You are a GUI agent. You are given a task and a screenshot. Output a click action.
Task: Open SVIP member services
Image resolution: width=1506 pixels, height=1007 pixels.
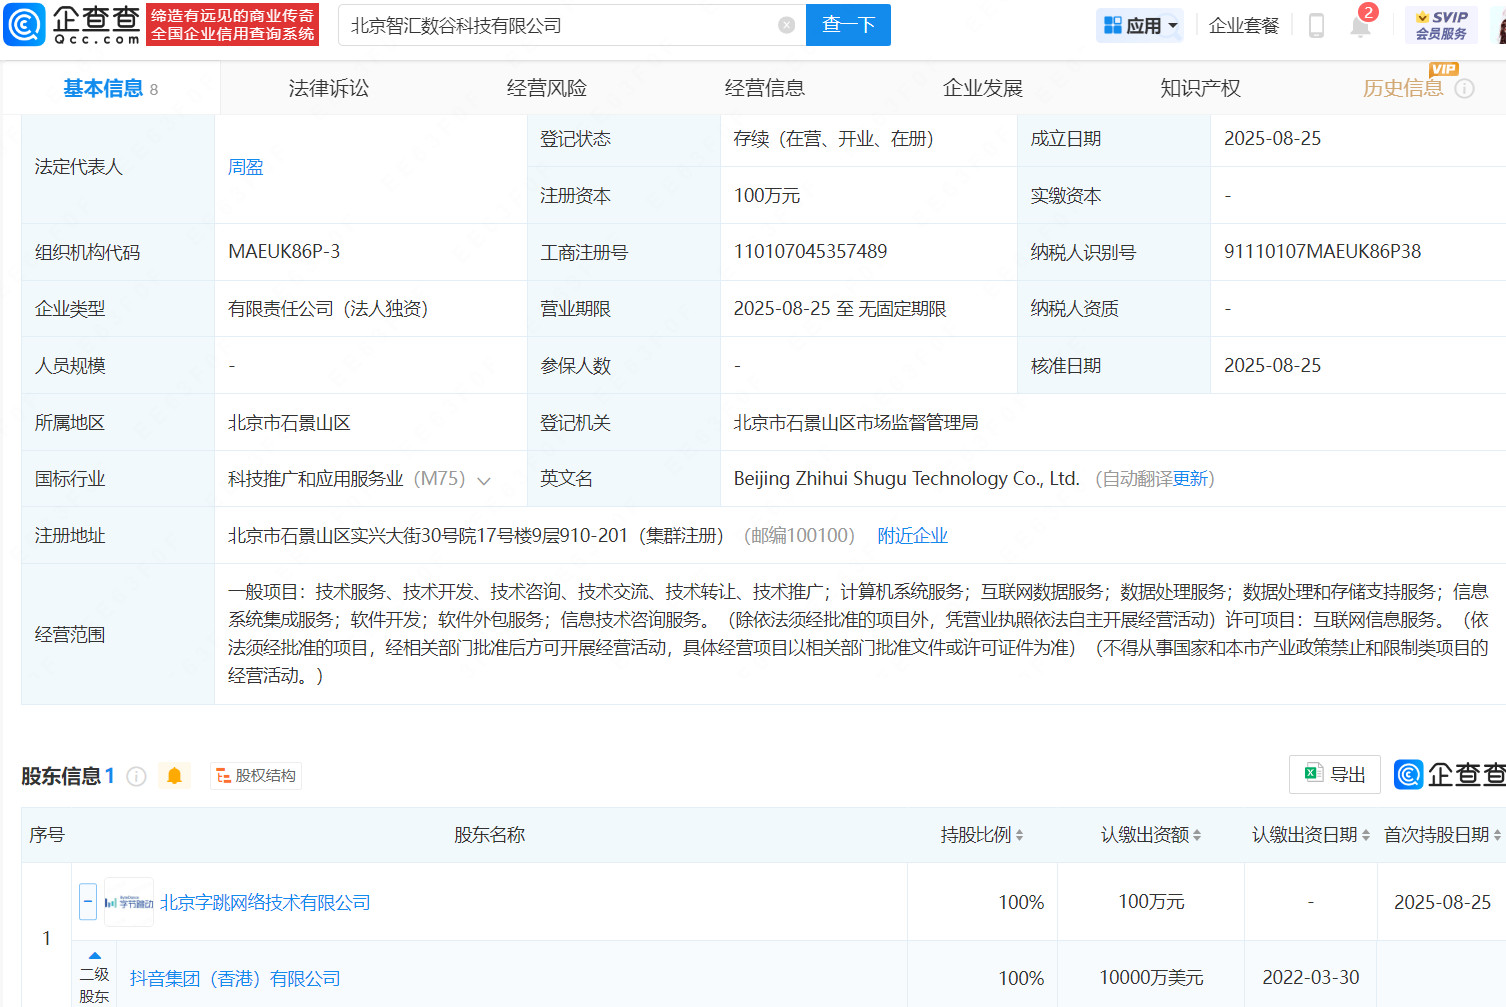pos(1441,25)
